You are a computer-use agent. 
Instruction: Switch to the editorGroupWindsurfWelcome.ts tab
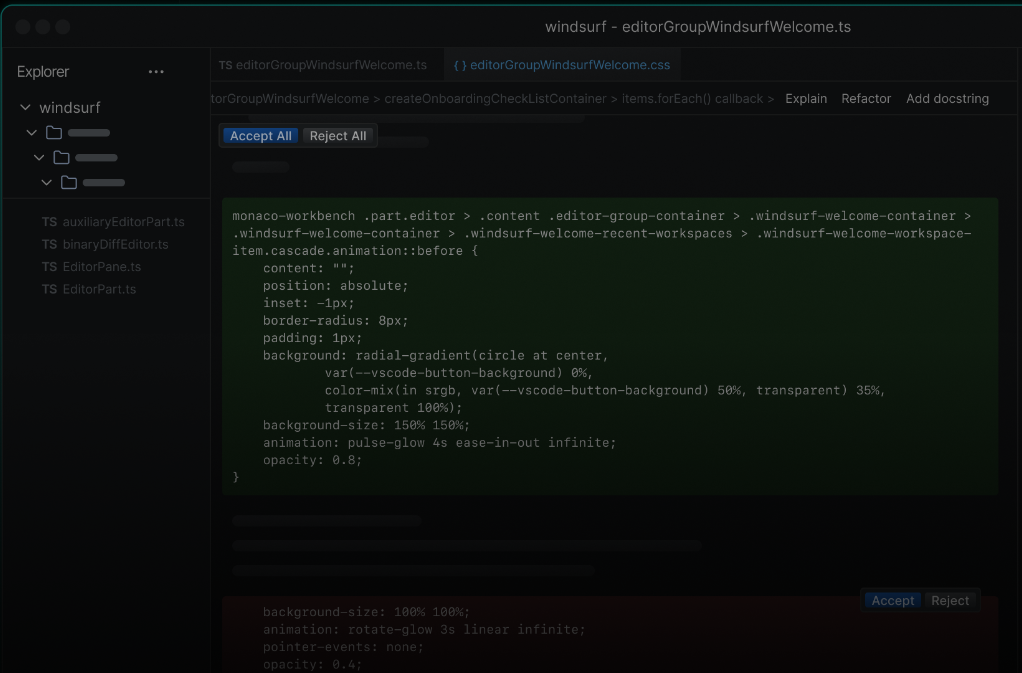click(323, 65)
